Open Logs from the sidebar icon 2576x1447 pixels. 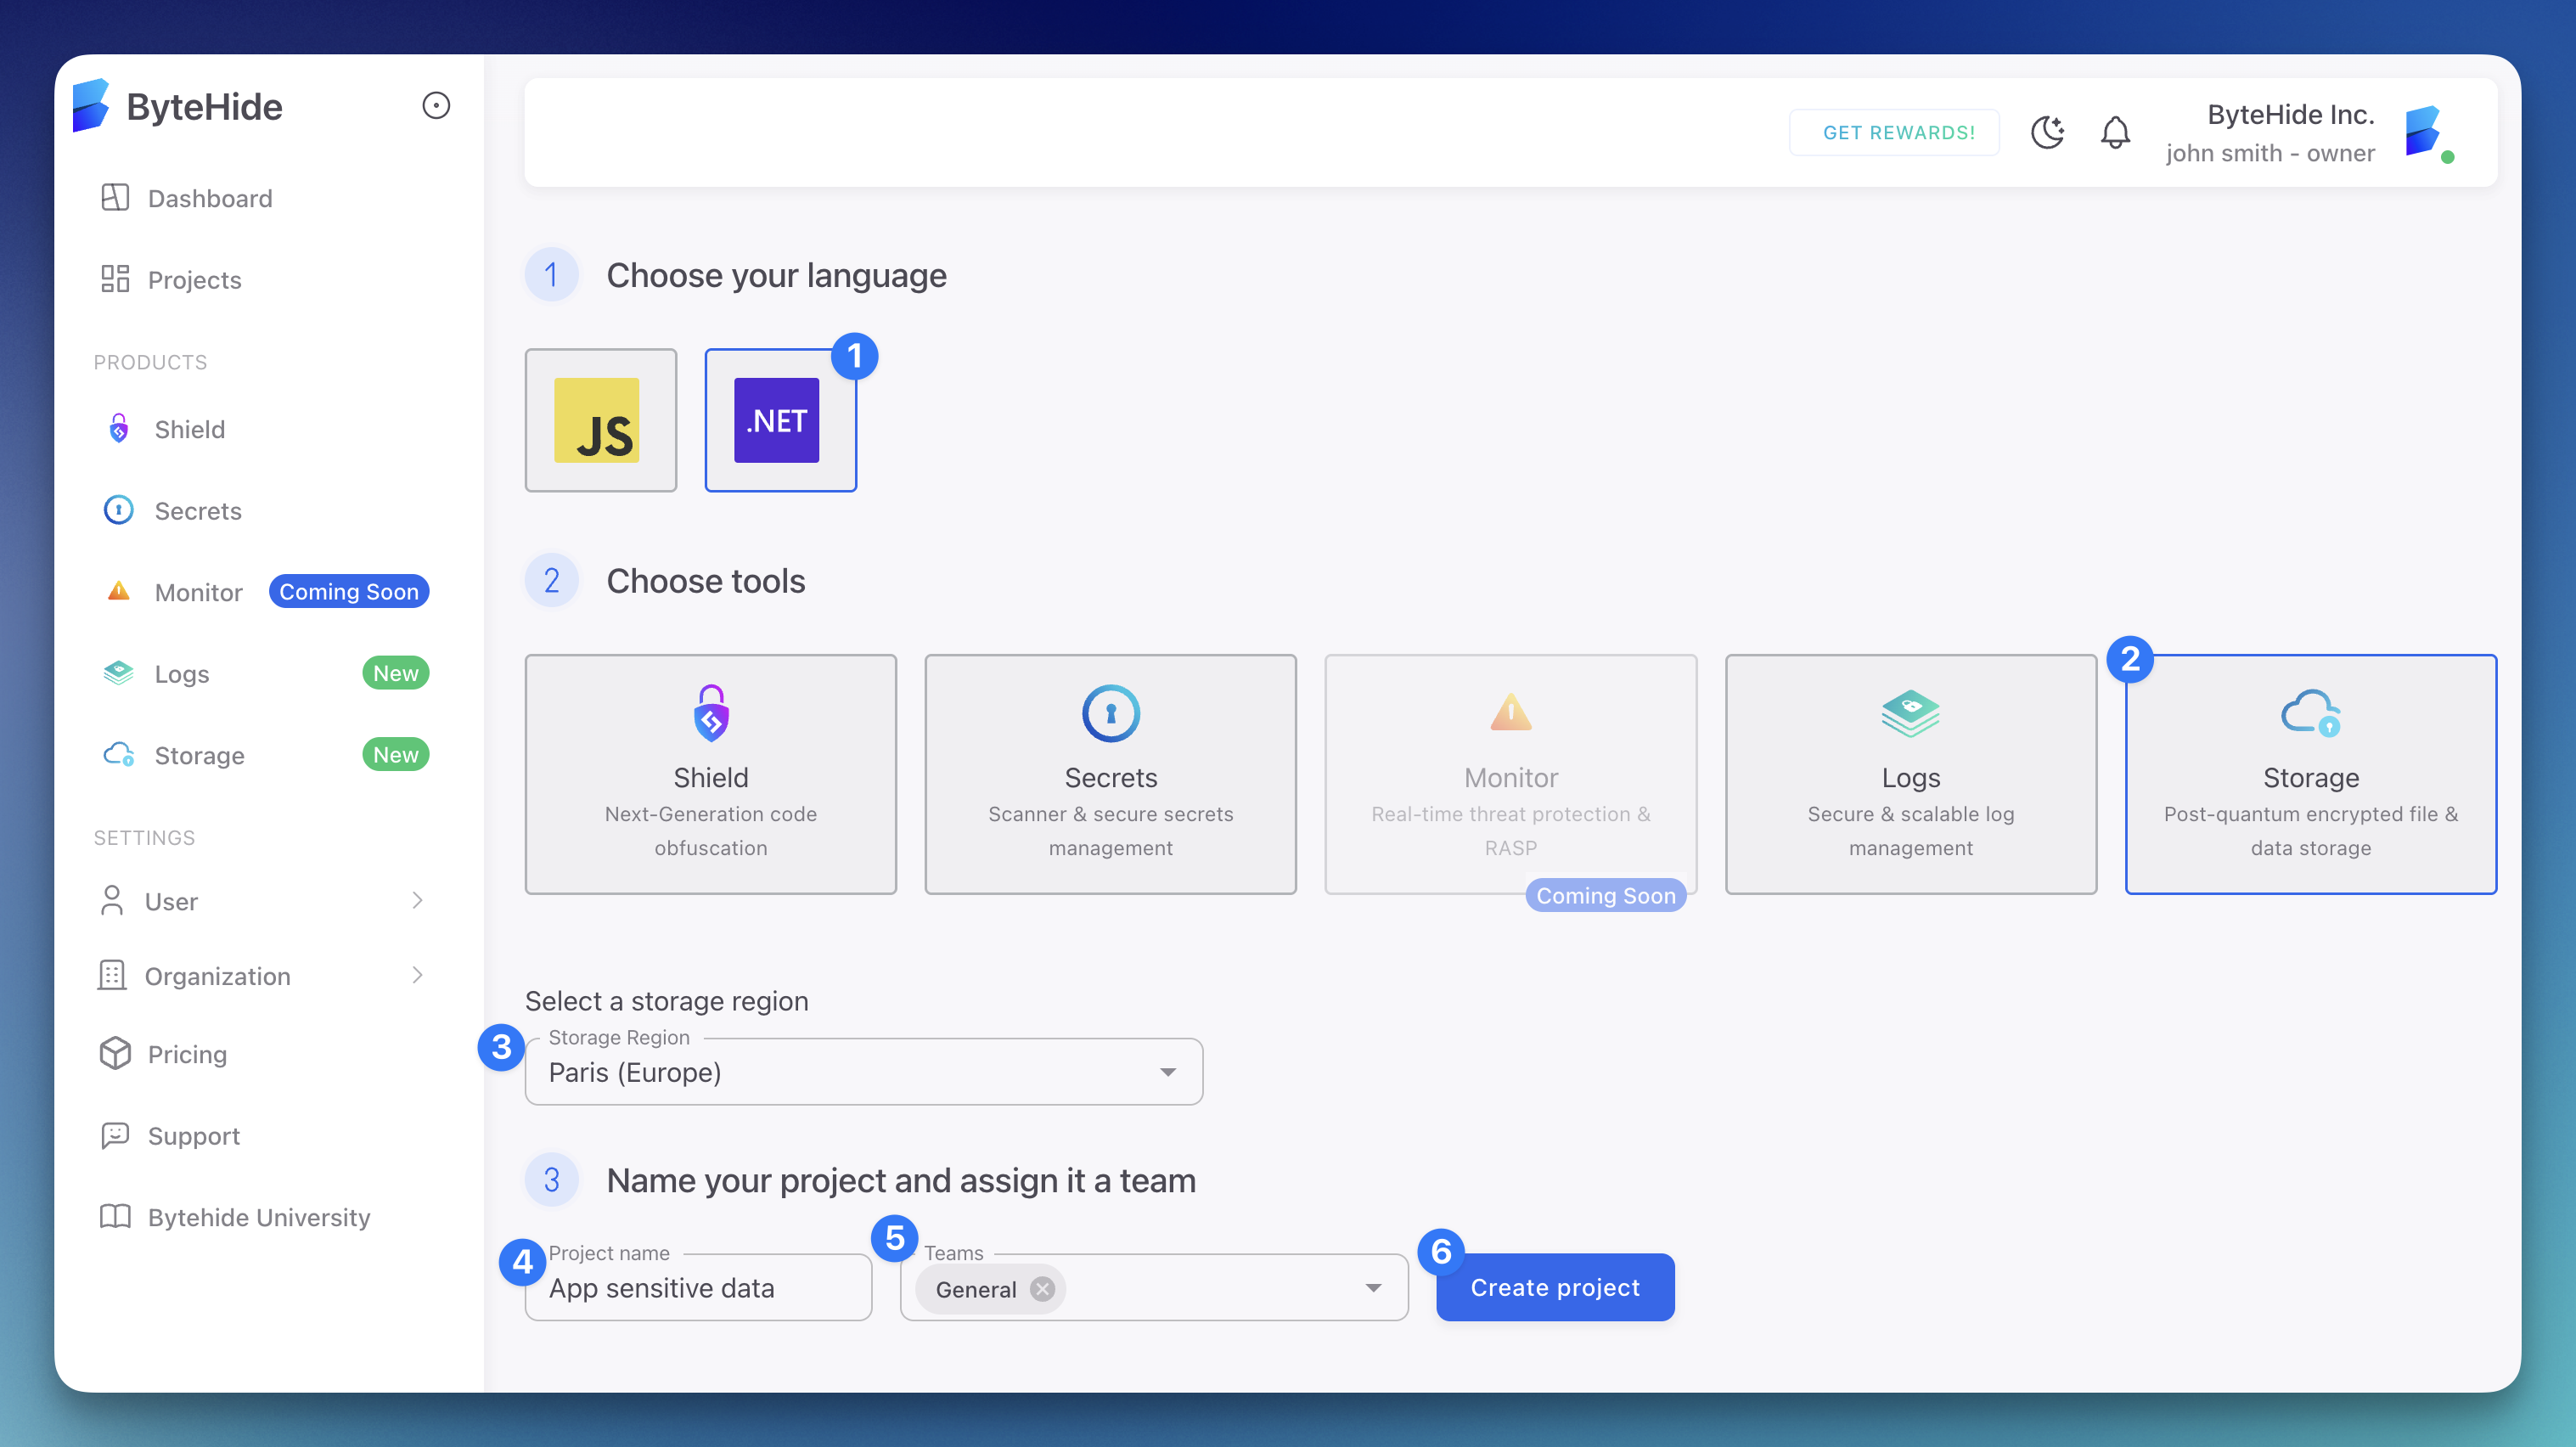118,673
